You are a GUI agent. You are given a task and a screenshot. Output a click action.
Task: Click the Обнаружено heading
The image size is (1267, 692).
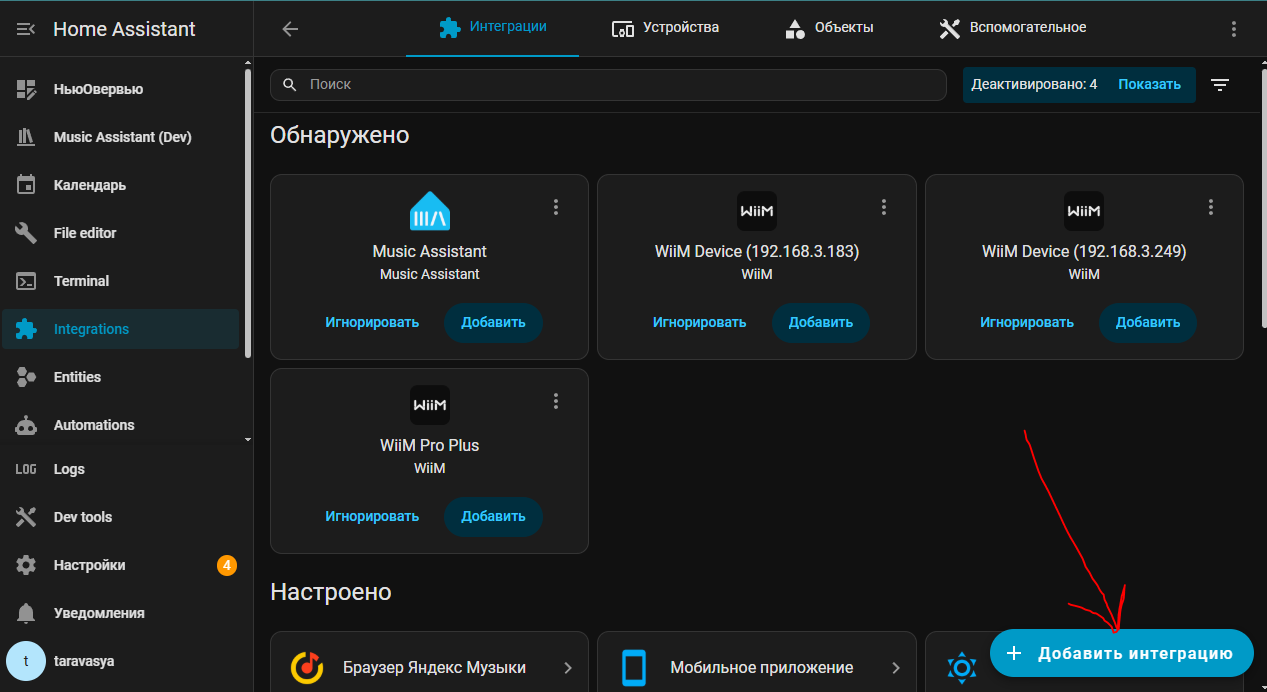(x=340, y=135)
